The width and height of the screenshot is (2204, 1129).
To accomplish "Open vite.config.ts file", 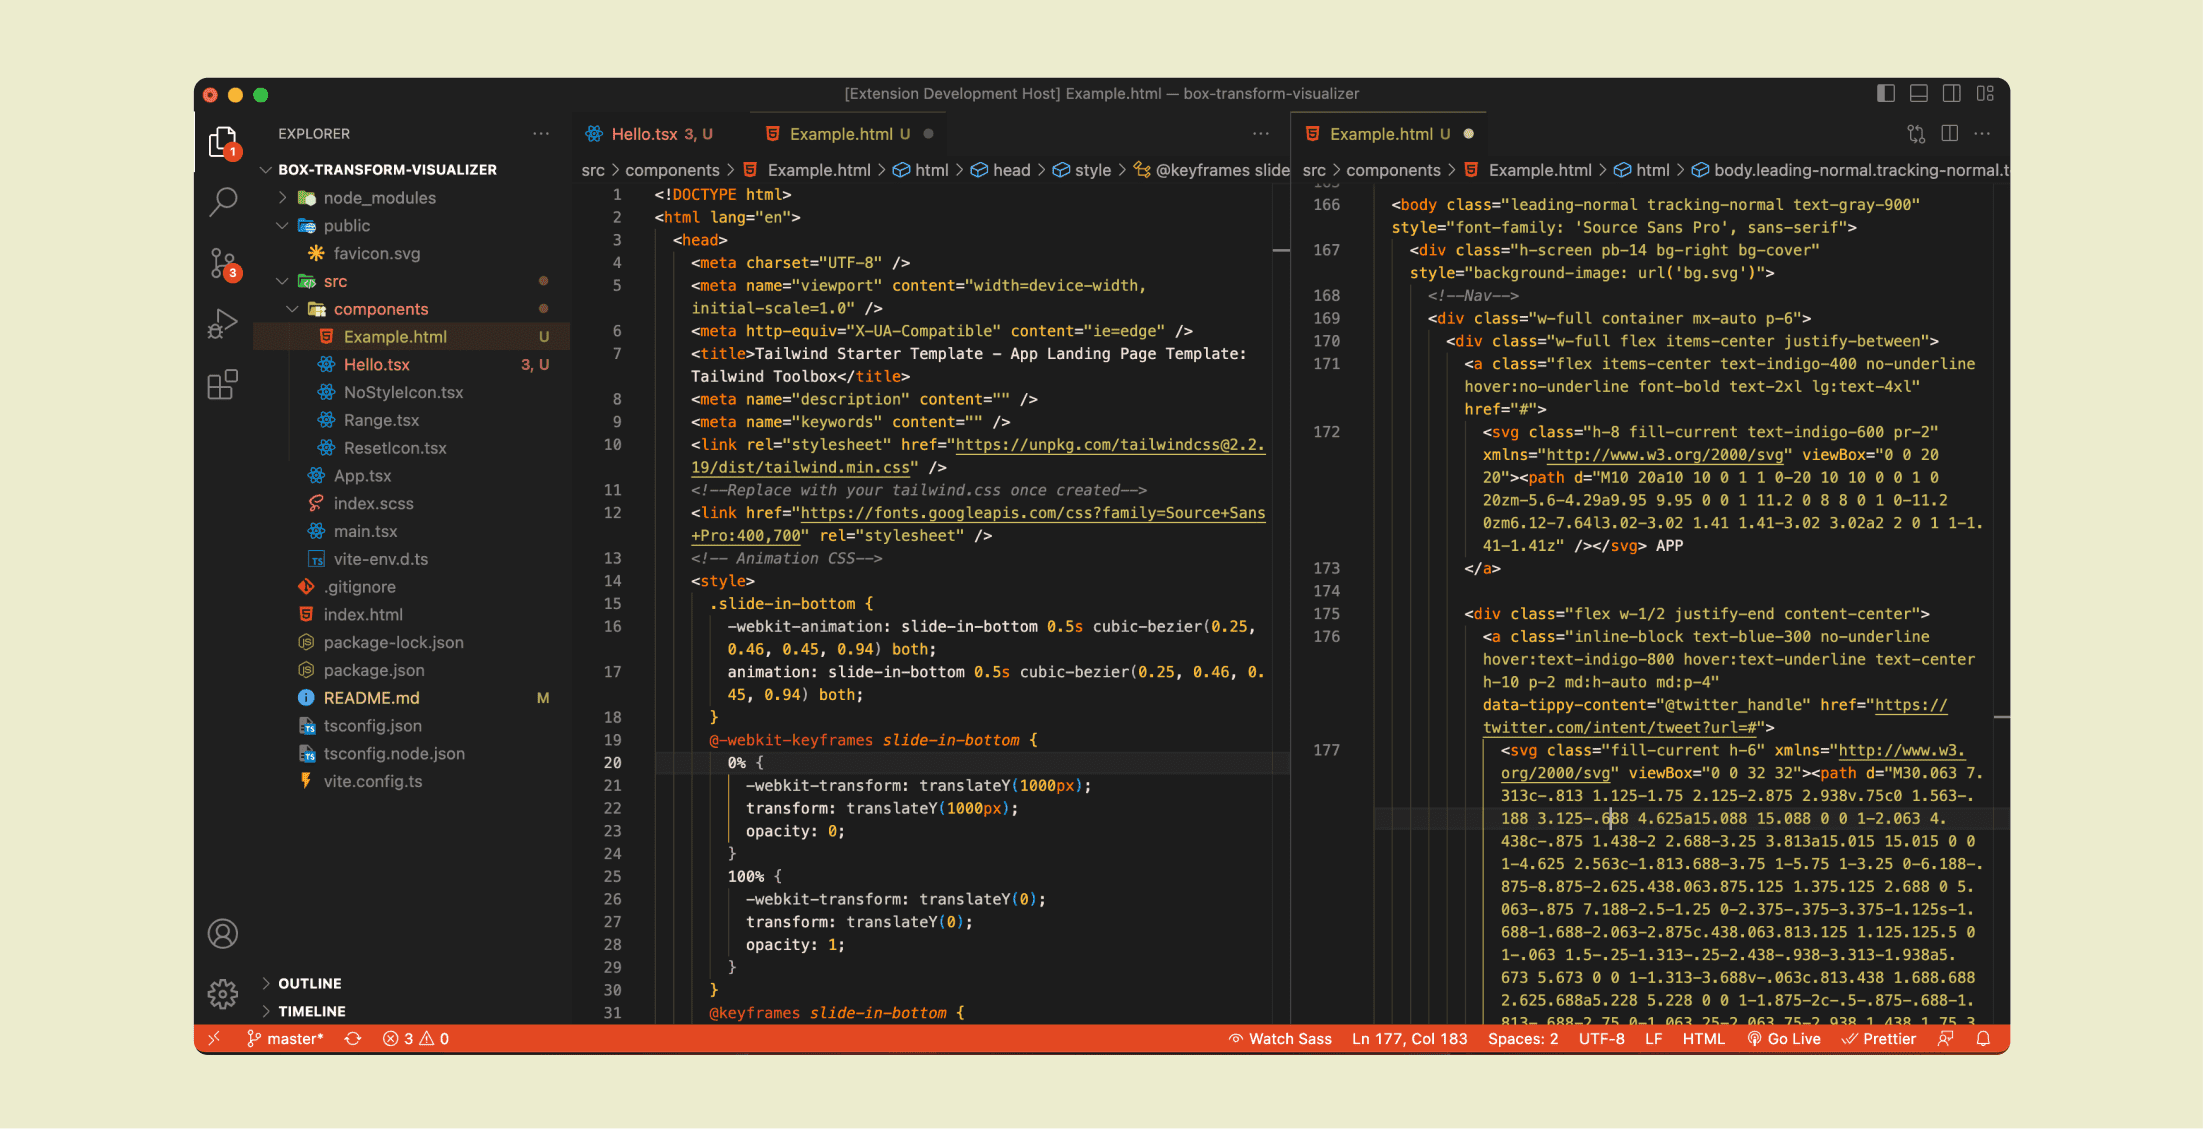I will coord(372,781).
